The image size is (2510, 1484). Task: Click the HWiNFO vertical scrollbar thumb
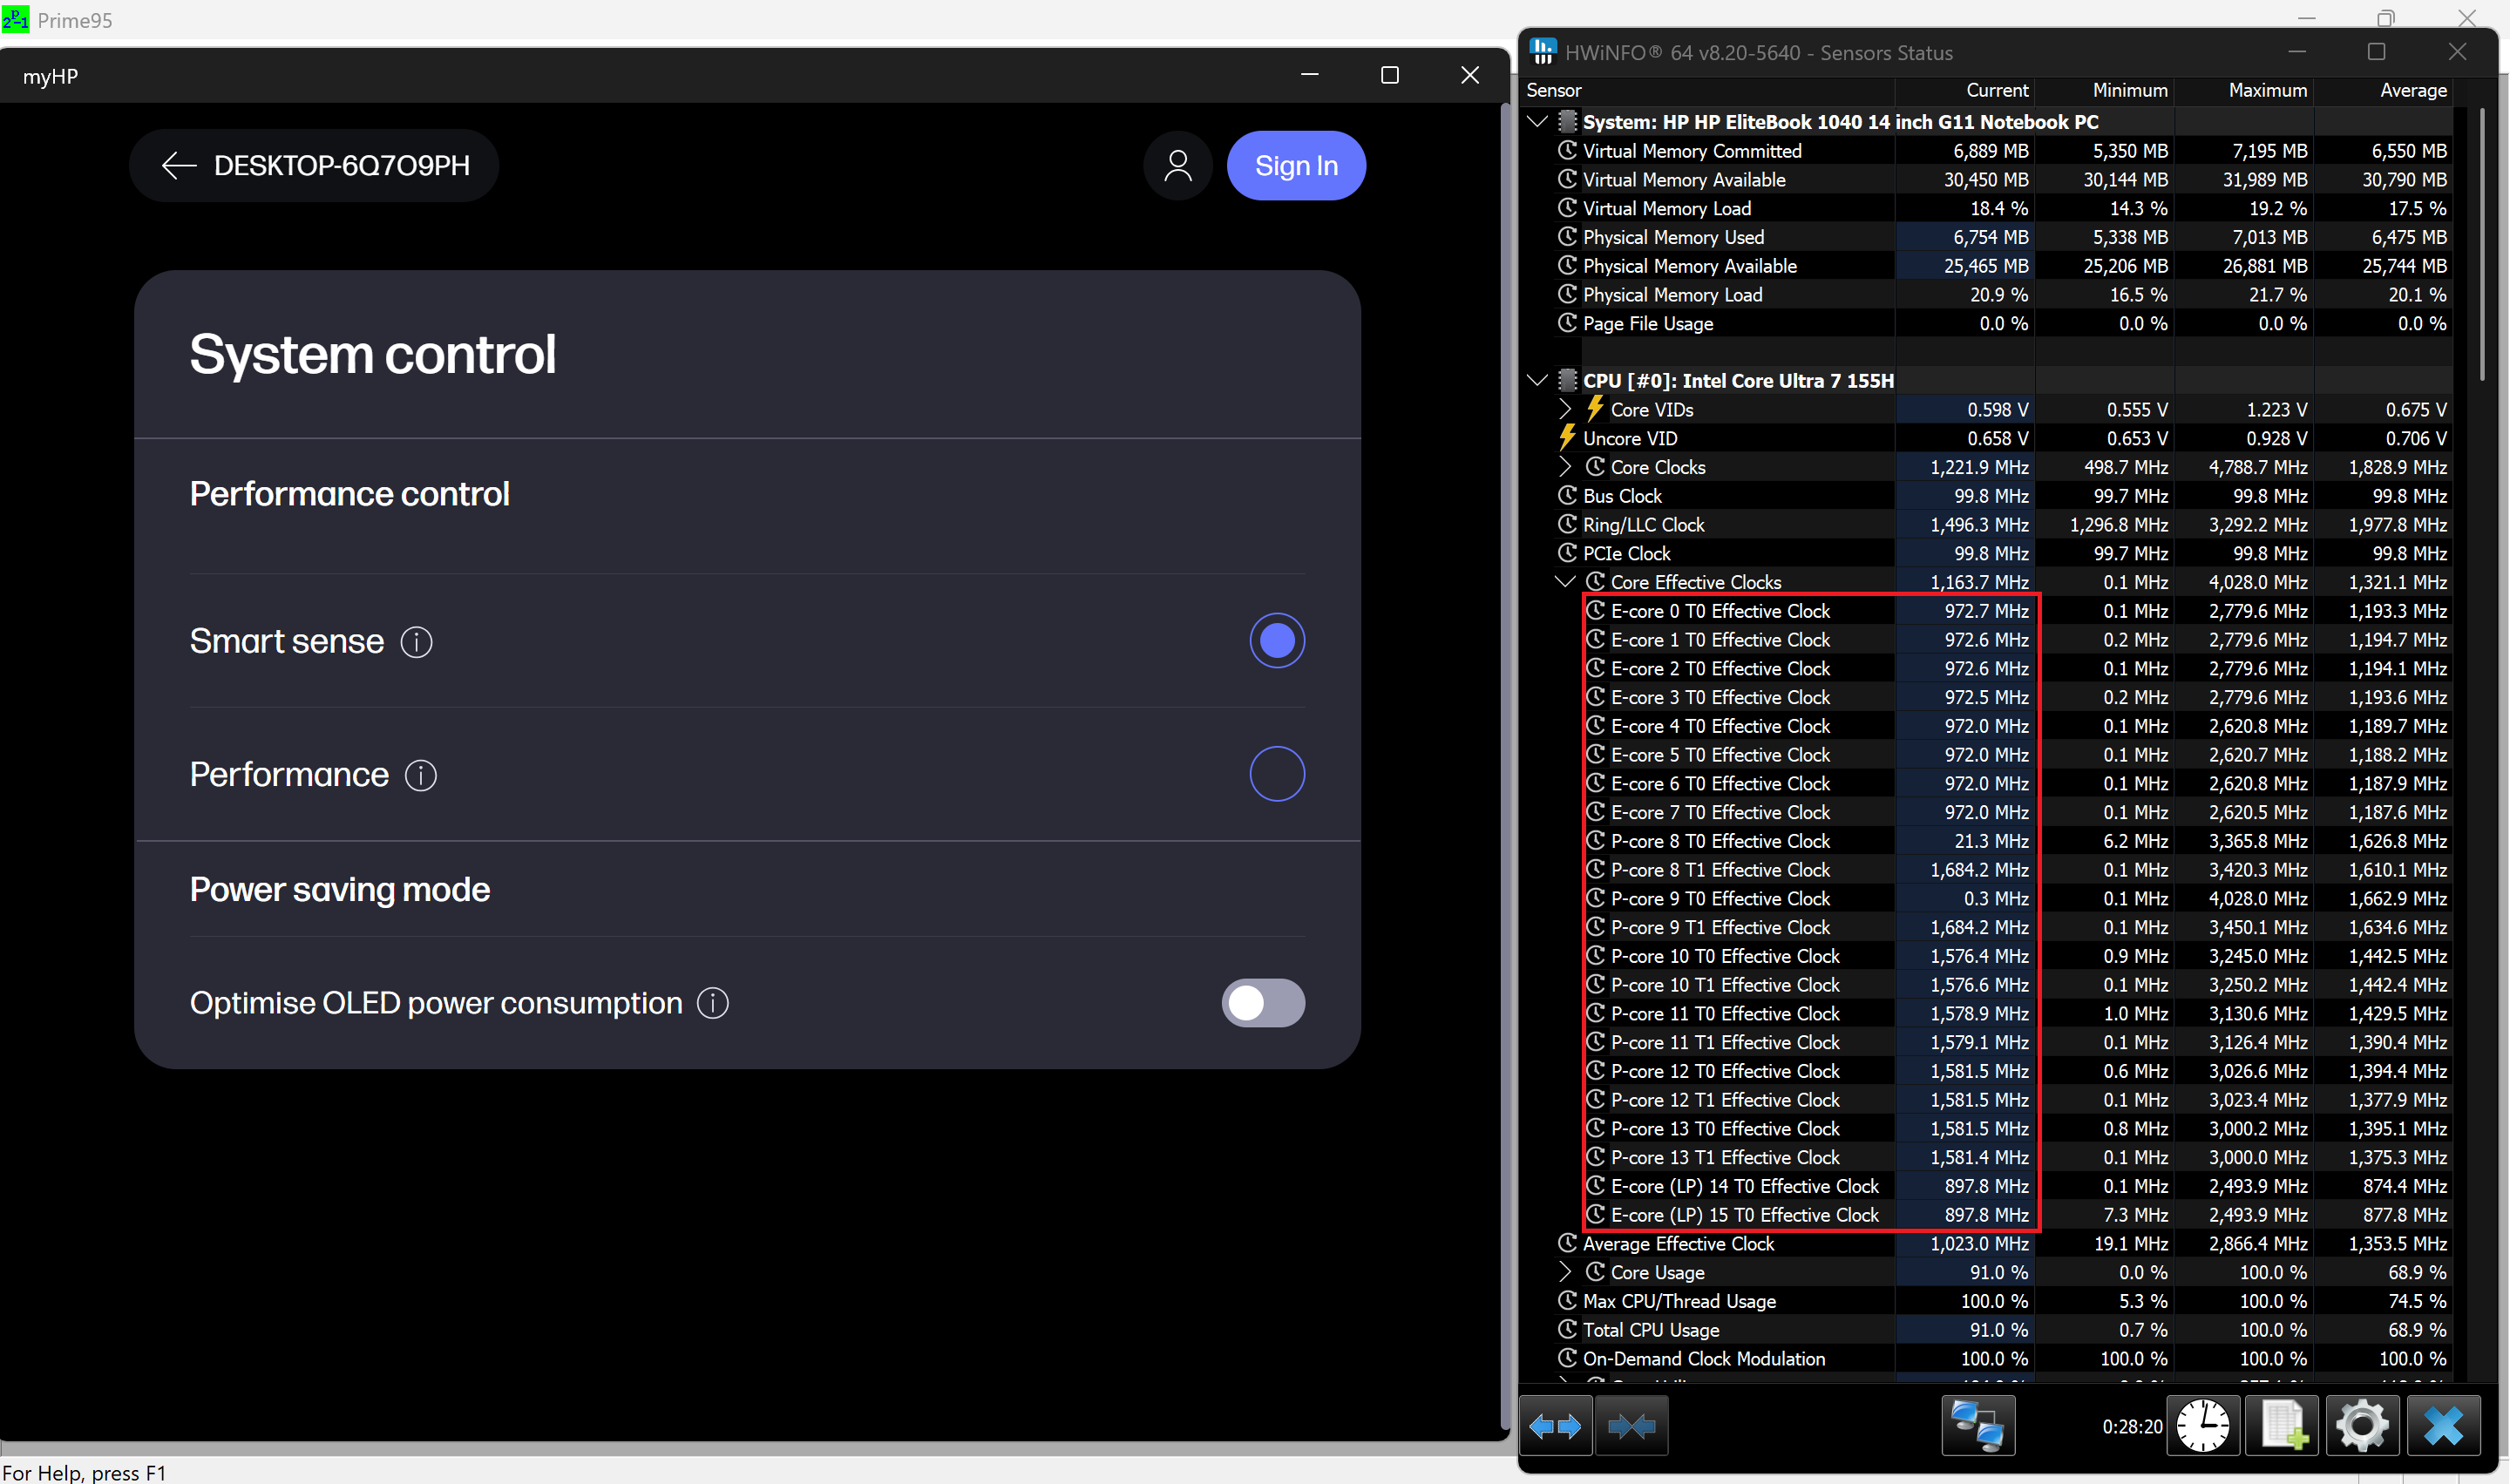[2481, 245]
